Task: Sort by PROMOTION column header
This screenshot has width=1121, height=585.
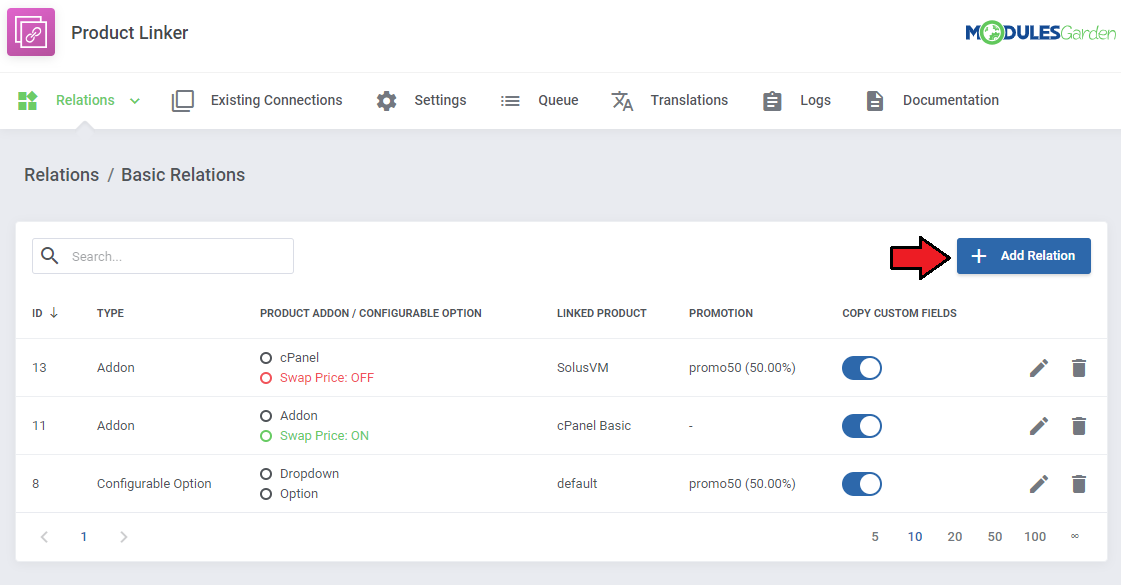Action: tap(721, 313)
